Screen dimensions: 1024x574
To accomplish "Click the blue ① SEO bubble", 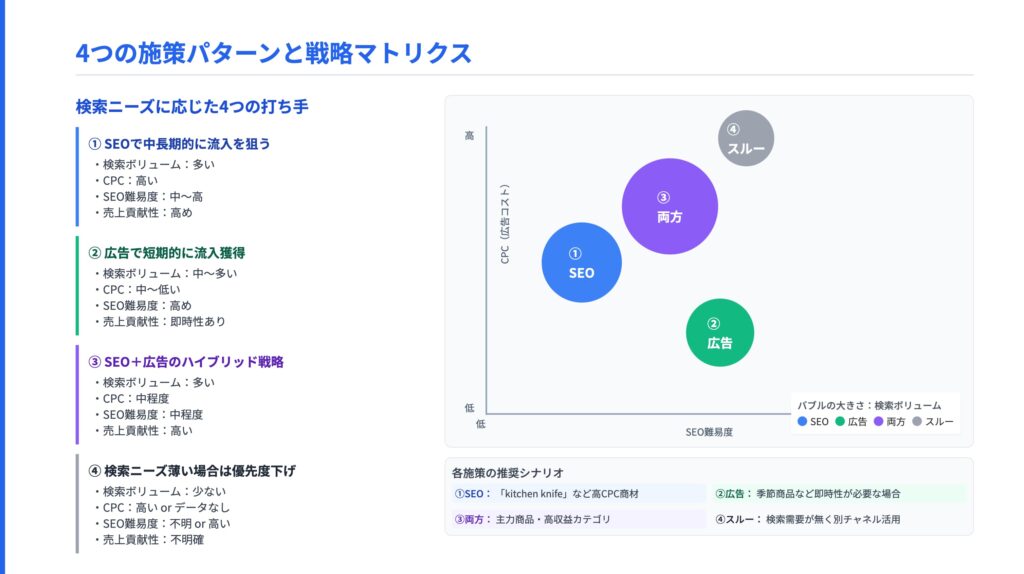I will (581, 262).
